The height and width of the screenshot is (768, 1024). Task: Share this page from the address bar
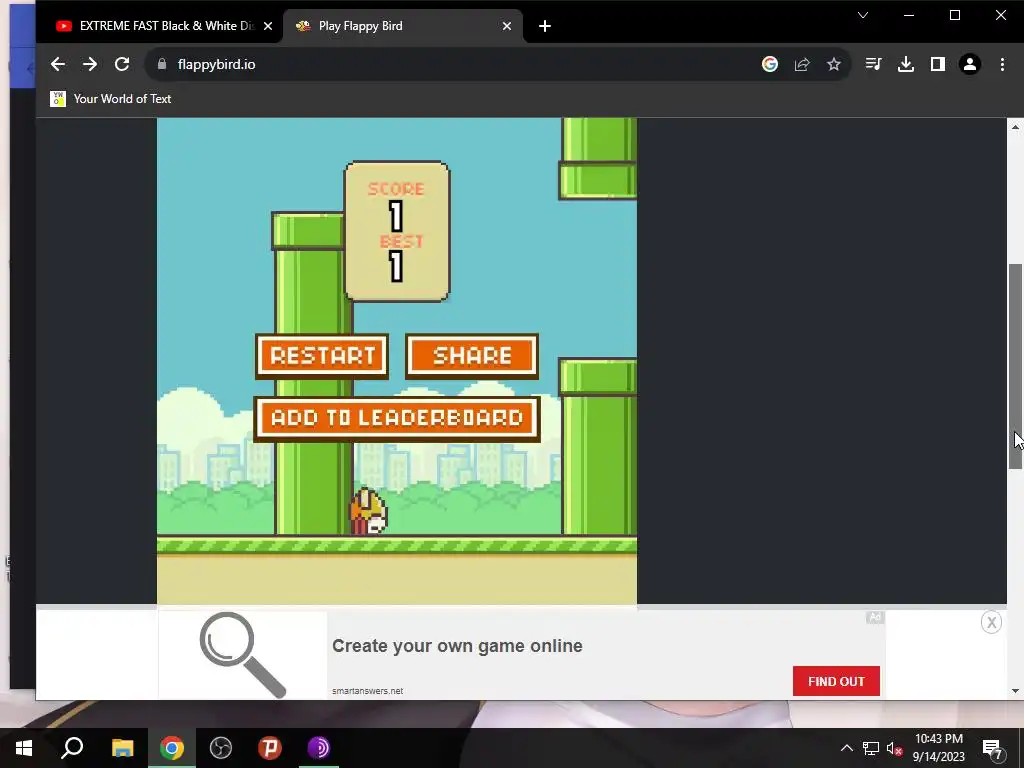click(802, 64)
